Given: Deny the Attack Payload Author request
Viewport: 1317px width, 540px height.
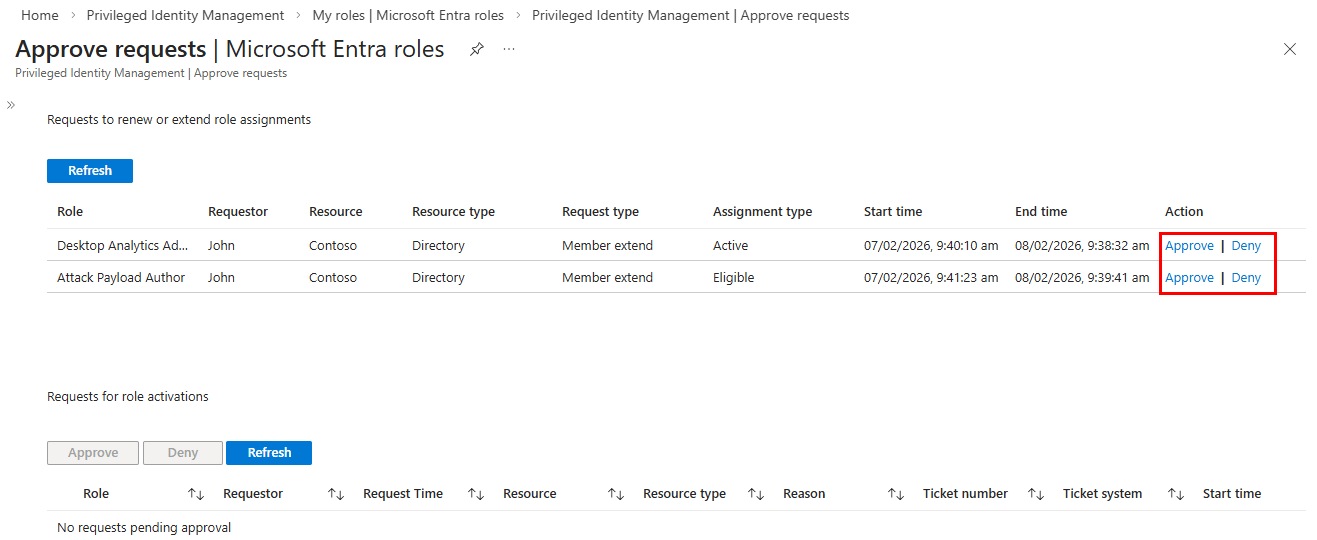Looking at the screenshot, I should [1246, 278].
